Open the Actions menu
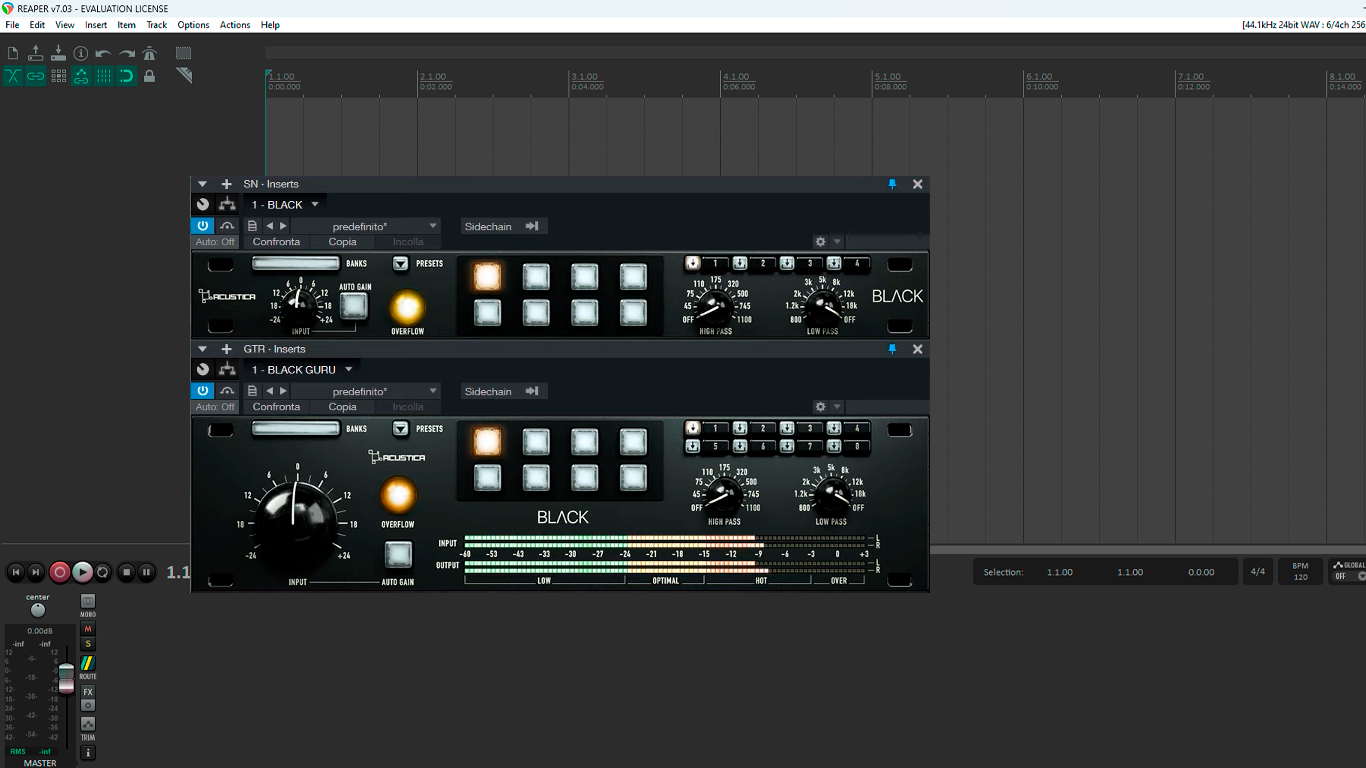The width and height of the screenshot is (1366, 768). [235, 25]
